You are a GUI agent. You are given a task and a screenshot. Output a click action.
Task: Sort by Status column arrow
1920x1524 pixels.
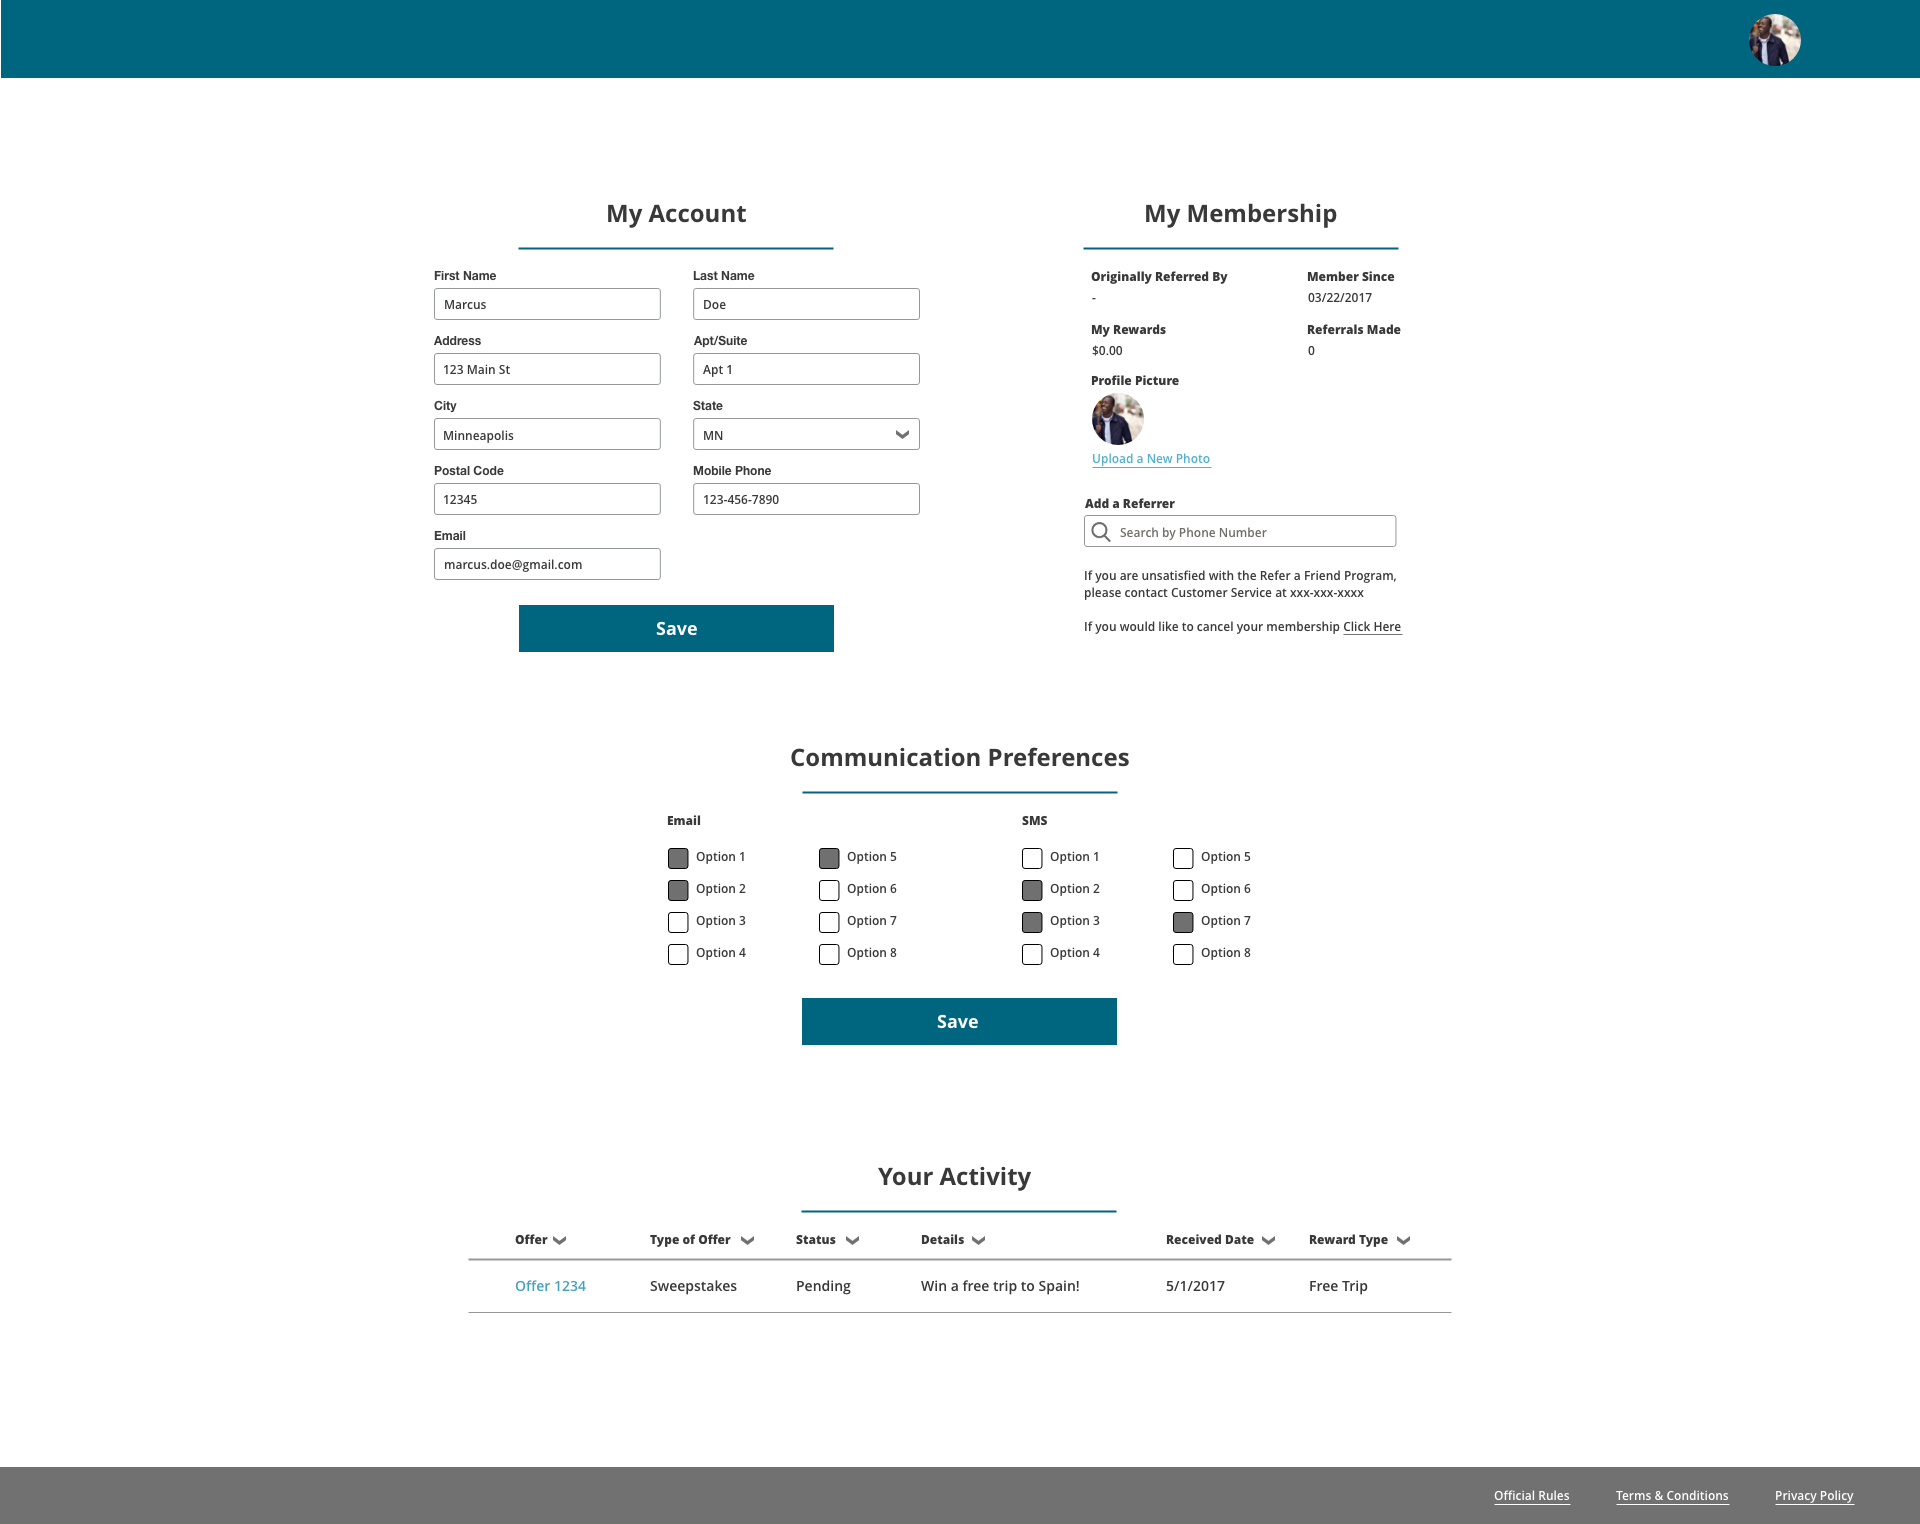click(x=852, y=1240)
